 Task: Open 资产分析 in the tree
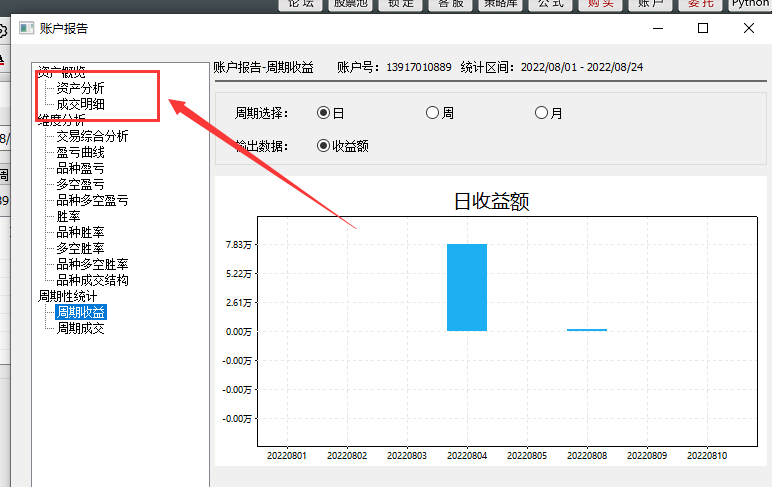coord(80,88)
